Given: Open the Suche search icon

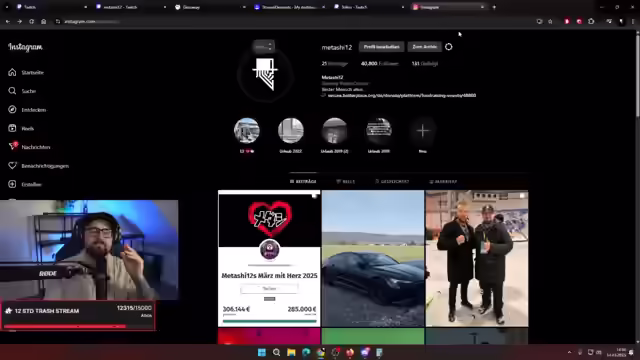Looking at the screenshot, I should (x=12, y=91).
